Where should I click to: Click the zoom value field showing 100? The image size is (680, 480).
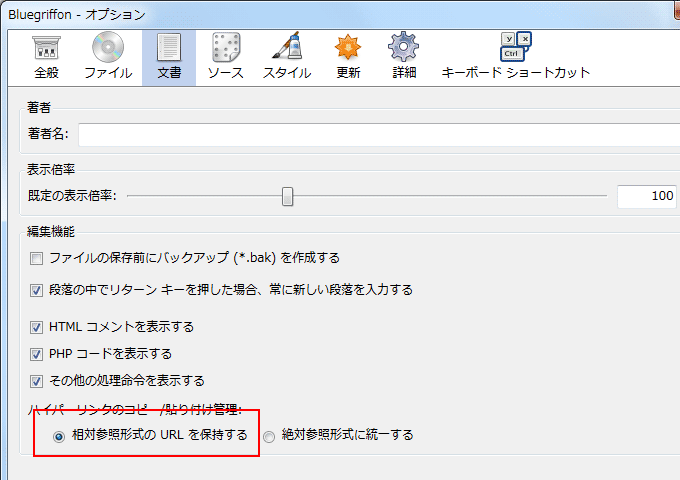(647, 196)
